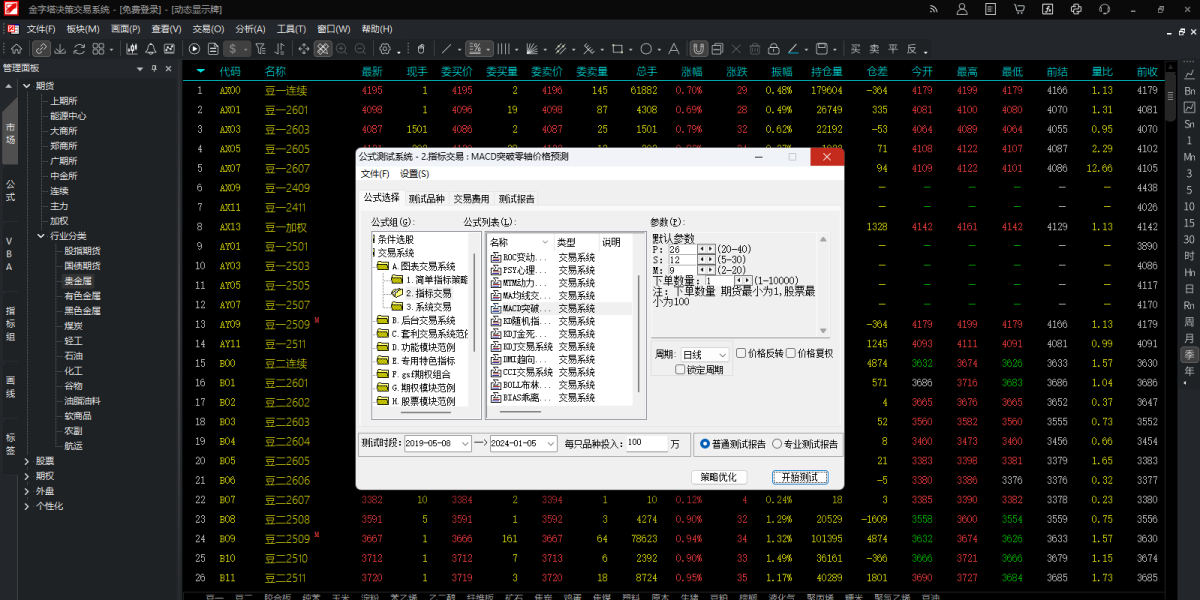Select the ellipse drawing tool
This screenshot has width=1200, height=600.
coord(647,48)
